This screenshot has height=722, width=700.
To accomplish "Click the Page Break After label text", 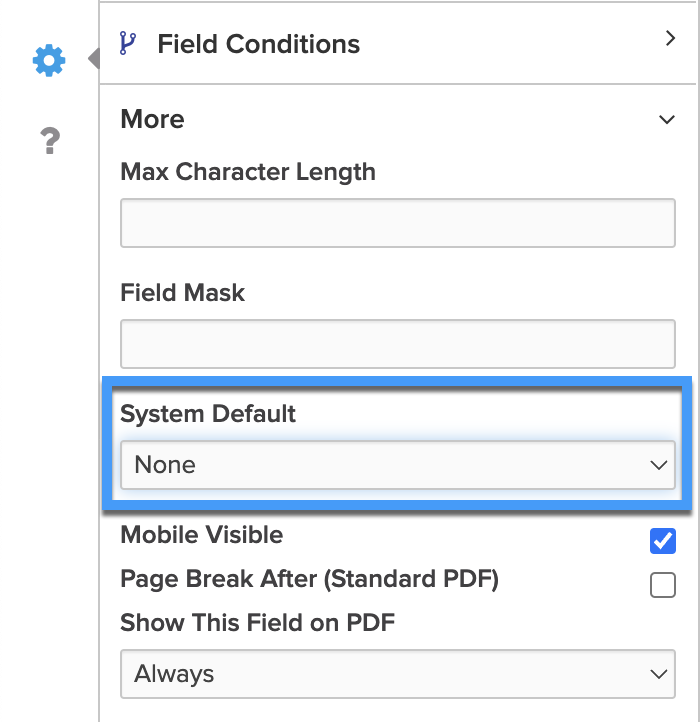I will (x=309, y=579).
